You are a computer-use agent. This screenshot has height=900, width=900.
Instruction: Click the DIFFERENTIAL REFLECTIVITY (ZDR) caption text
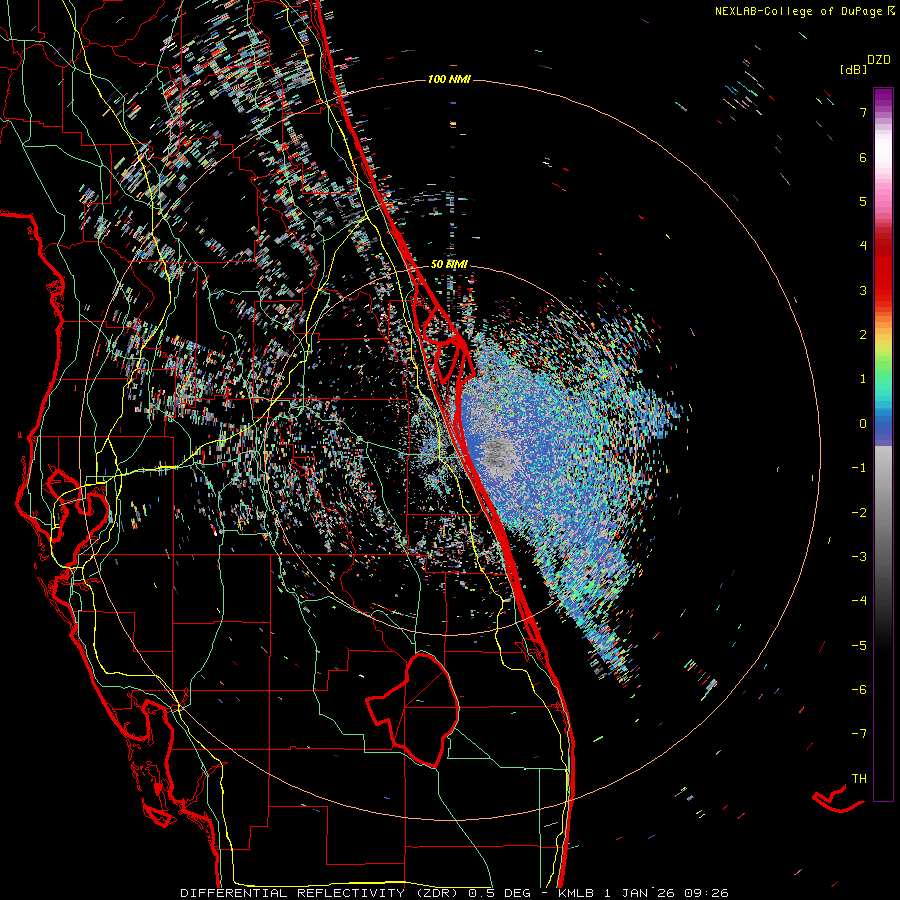(321, 893)
